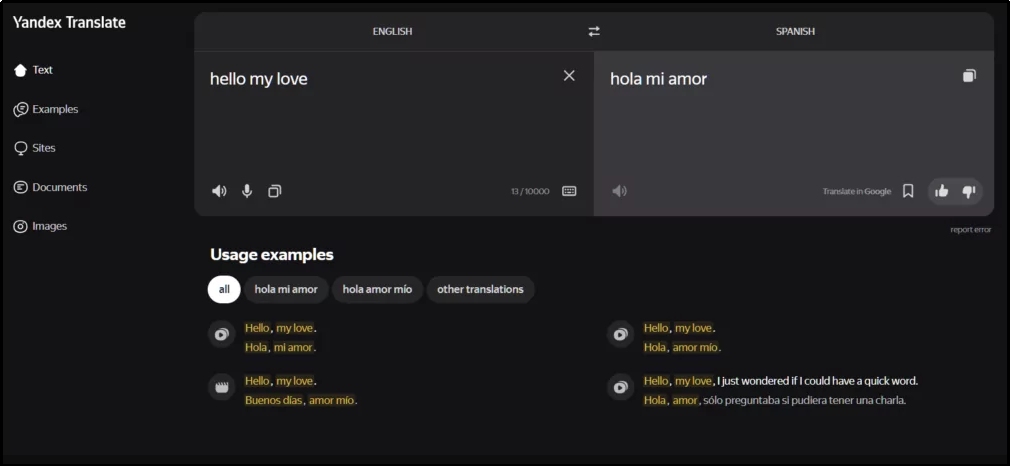This screenshot has height=466, width=1010.
Task: Open the SPANISH target language selector
Action: pyautogui.click(x=795, y=31)
